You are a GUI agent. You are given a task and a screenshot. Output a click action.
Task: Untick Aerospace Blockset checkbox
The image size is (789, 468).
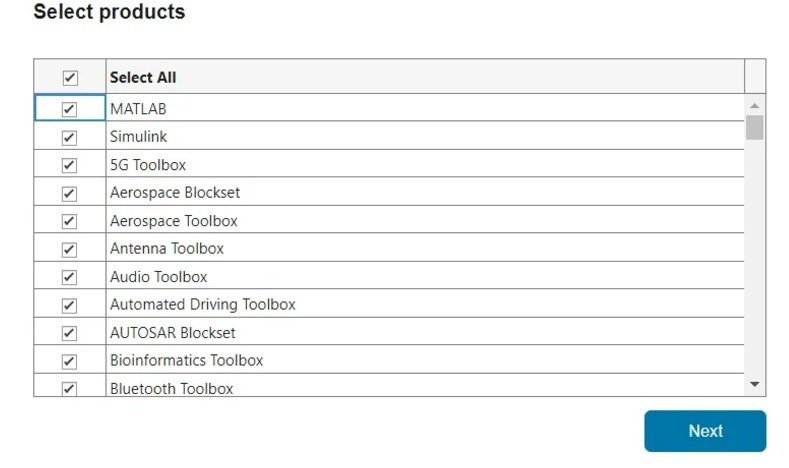pyautogui.click(x=70, y=193)
